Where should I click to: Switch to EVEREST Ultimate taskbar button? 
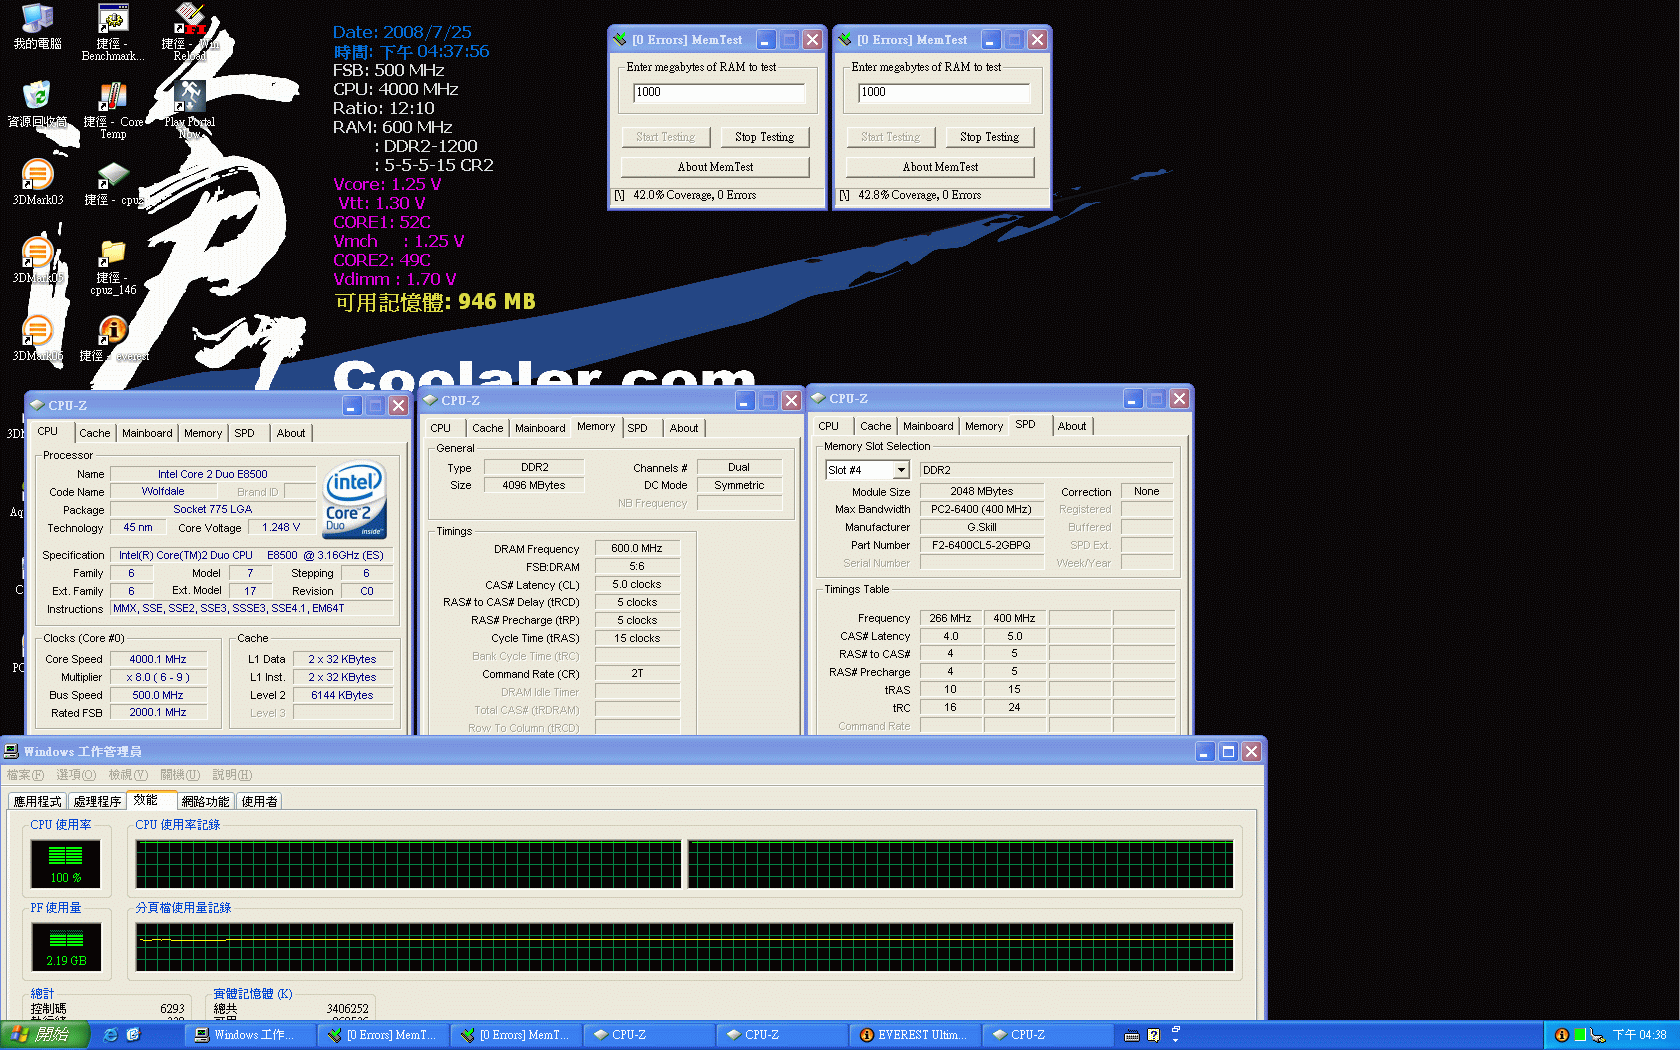915,1035
